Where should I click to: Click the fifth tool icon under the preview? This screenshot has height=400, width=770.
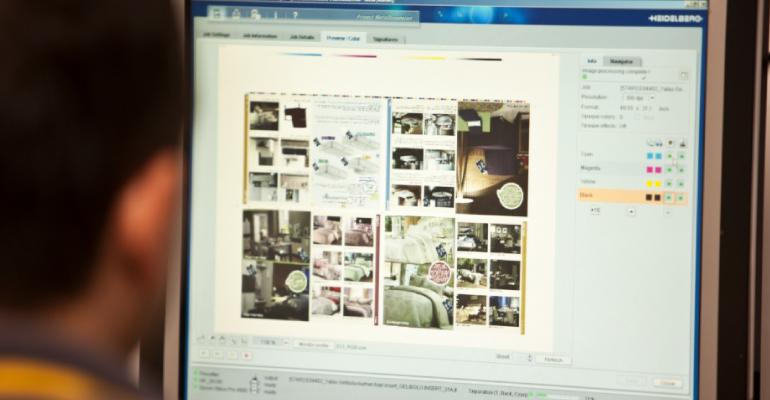pyautogui.click(x=244, y=340)
